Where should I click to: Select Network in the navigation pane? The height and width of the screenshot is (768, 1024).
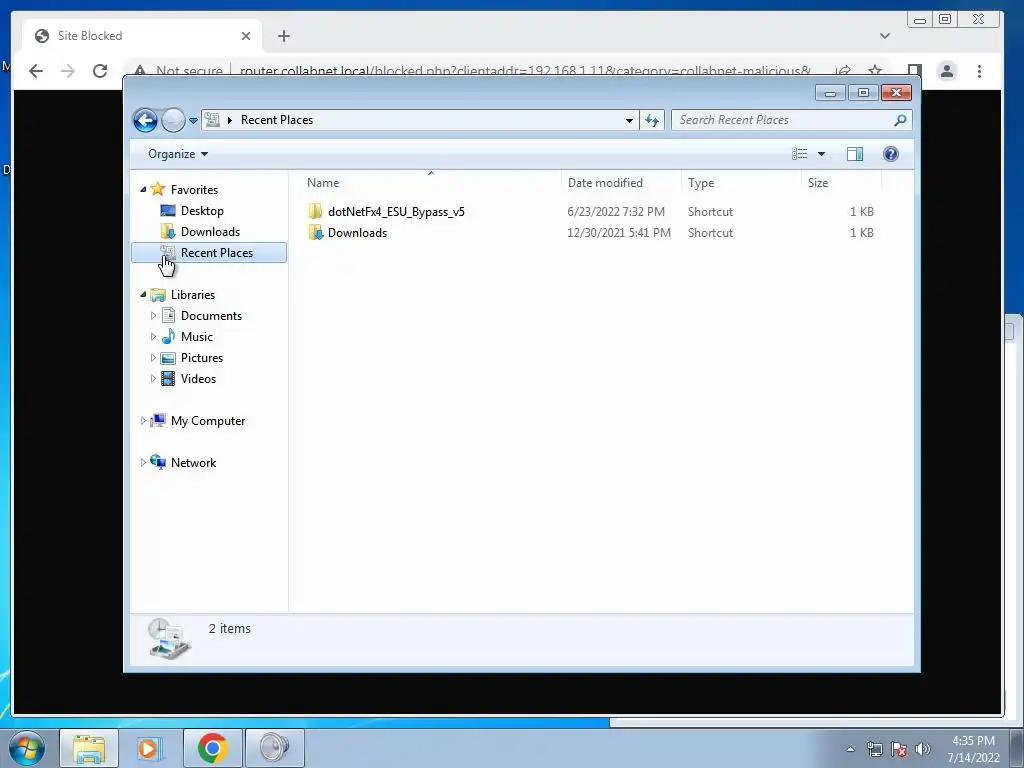click(193, 463)
